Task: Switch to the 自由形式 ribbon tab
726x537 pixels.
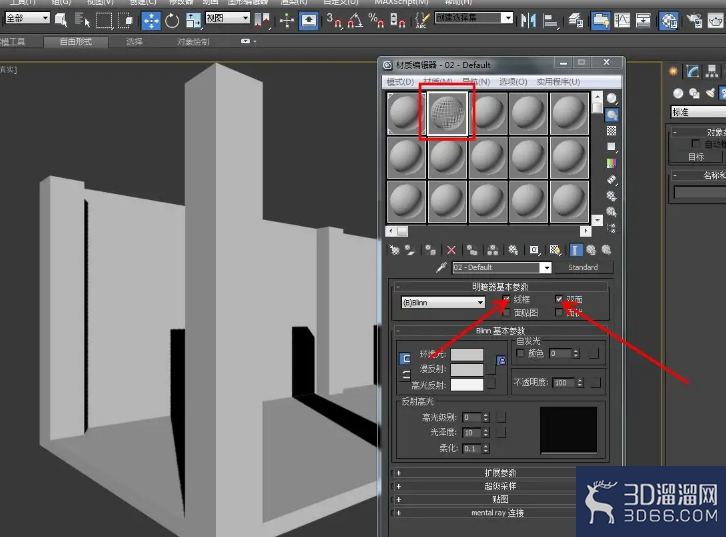Action: click(76, 42)
